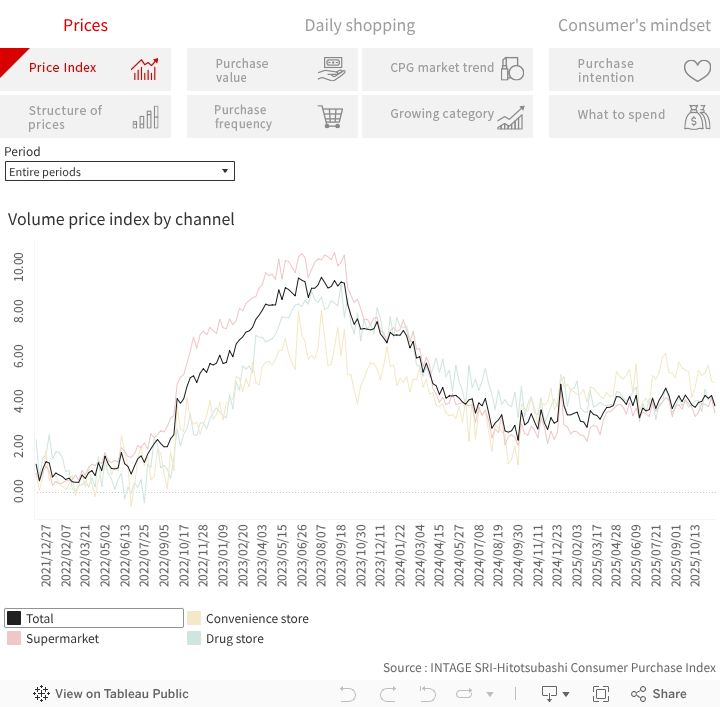This screenshot has height=707, width=720.
Task: Toggle full screen view icon
Action: 601,694
